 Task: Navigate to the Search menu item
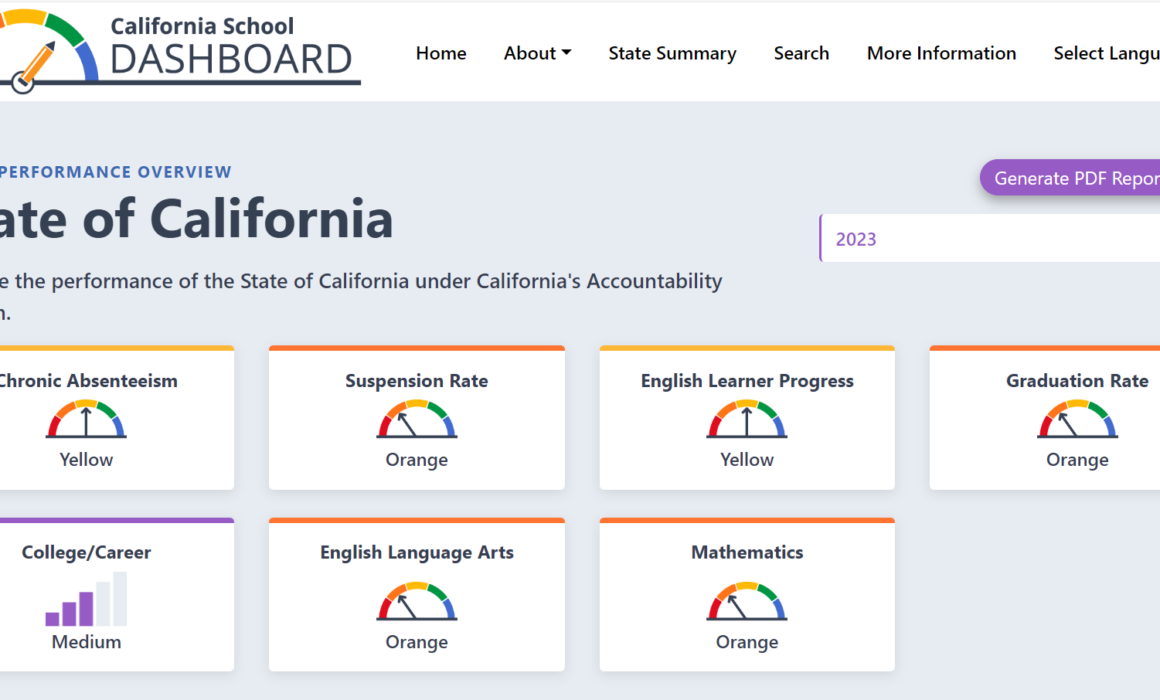(x=801, y=54)
